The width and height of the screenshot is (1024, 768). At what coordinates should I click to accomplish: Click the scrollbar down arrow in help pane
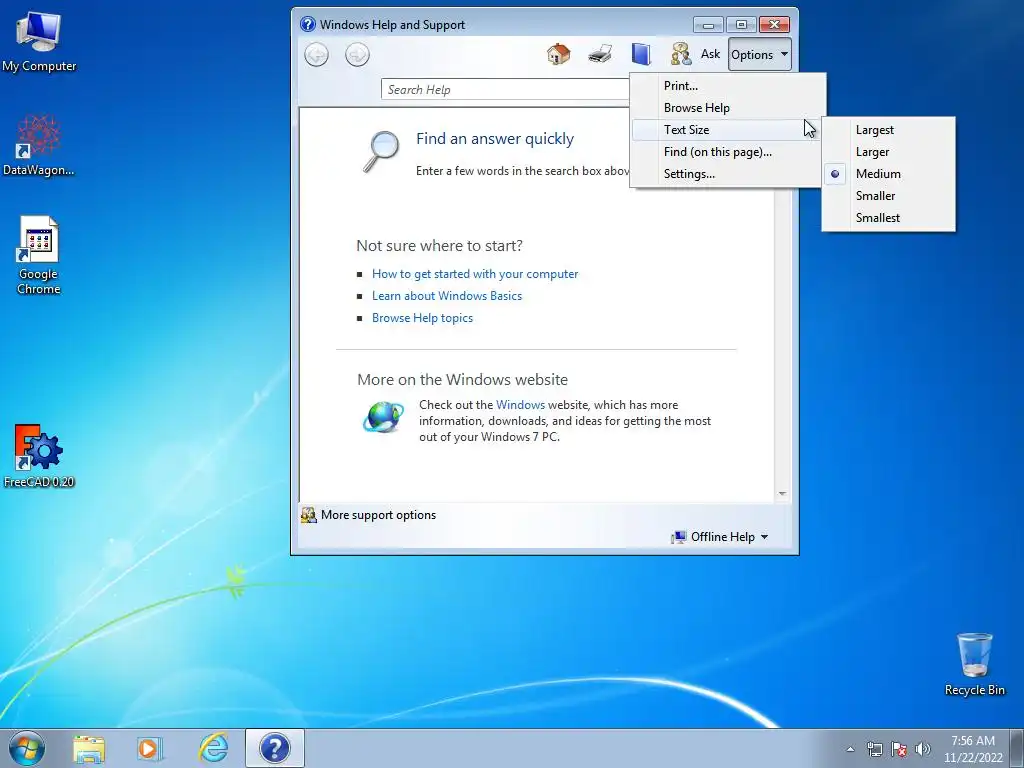click(x=782, y=494)
